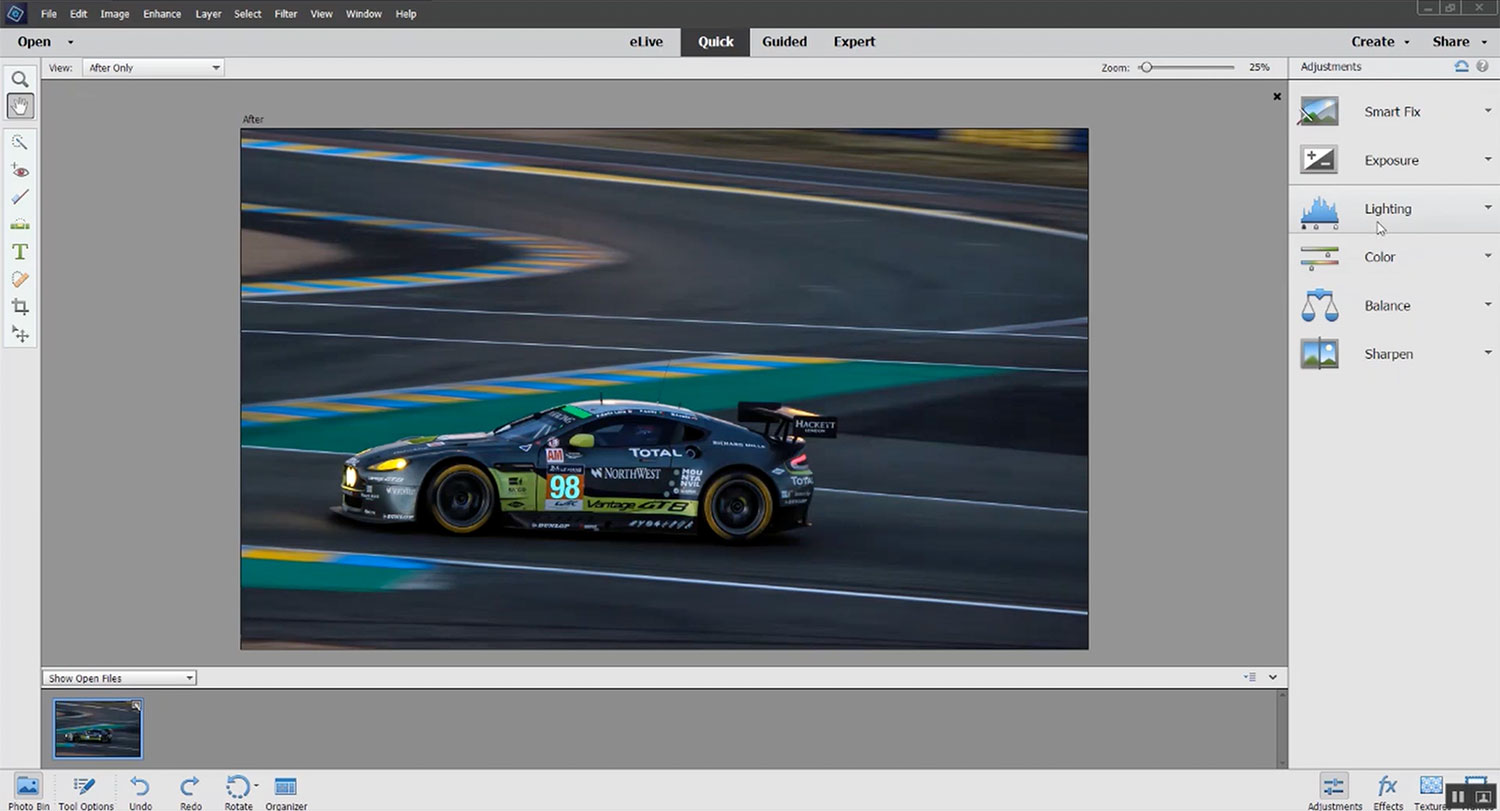The height and width of the screenshot is (811, 1500).
Task: Click the Create button
Action: 1379,42
